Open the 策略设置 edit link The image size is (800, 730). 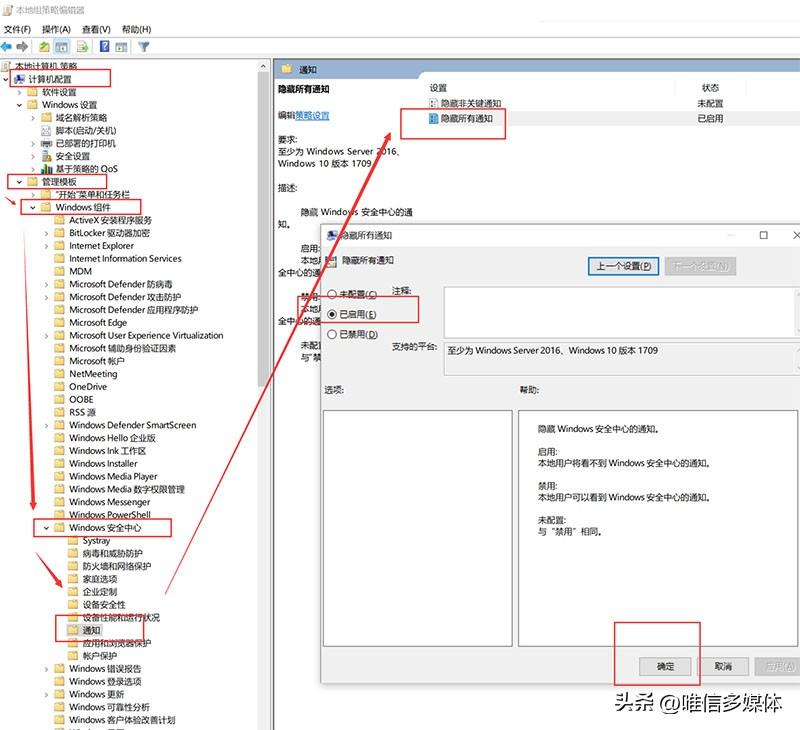point(313,116)
